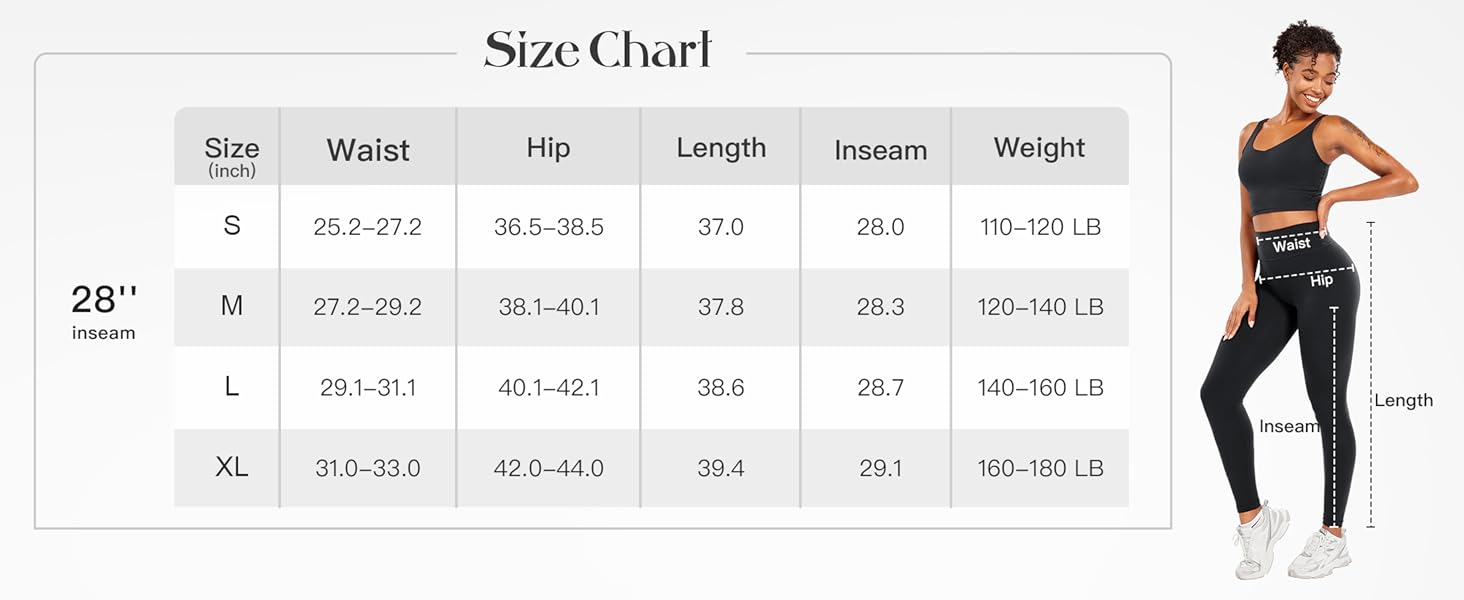Click the Hip column header

tap(548, 148)
